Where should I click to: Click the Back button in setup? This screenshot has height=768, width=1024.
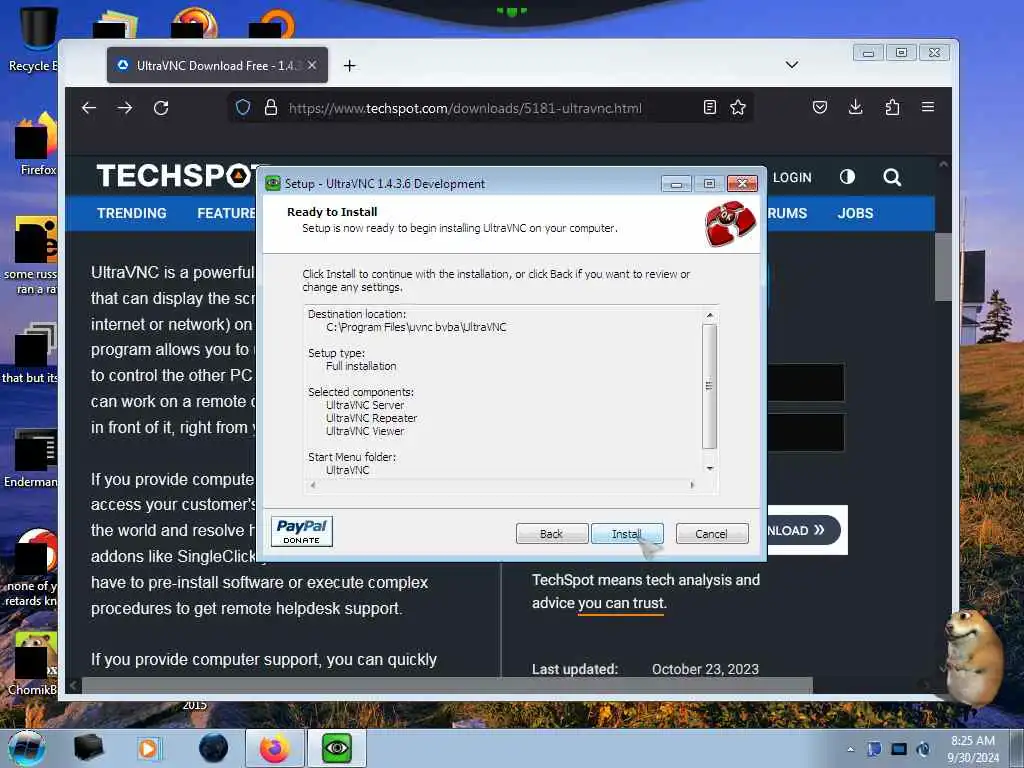click(x=552, y=534)
